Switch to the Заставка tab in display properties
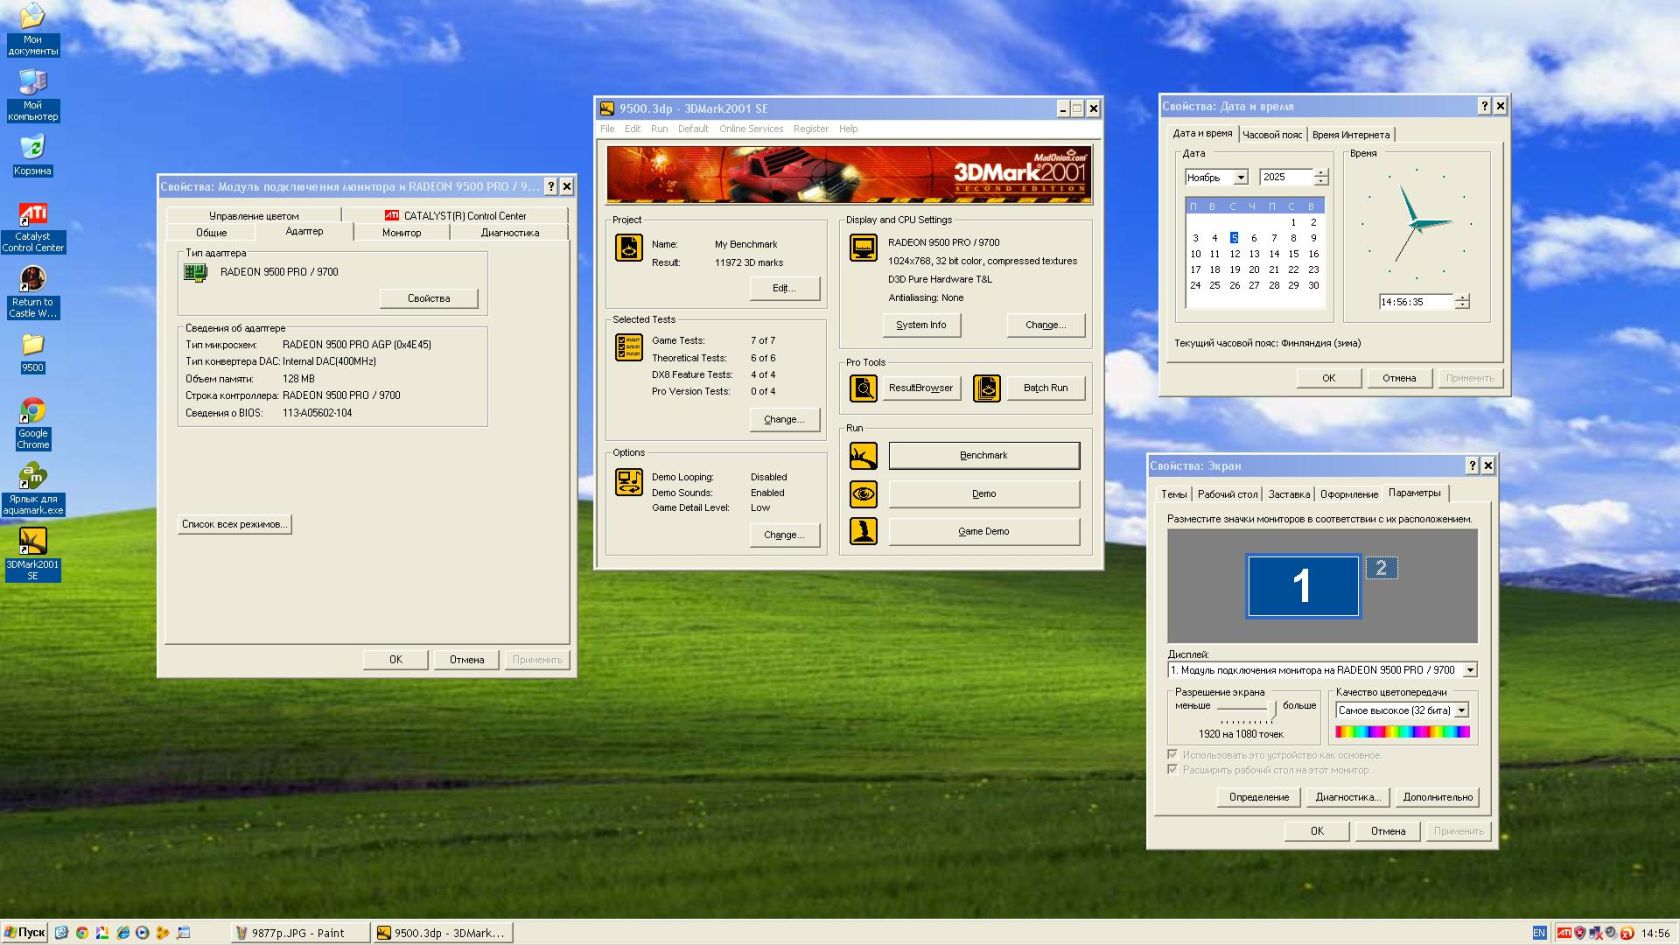Screen dimensions: 1680x945 click(1289, 494)
